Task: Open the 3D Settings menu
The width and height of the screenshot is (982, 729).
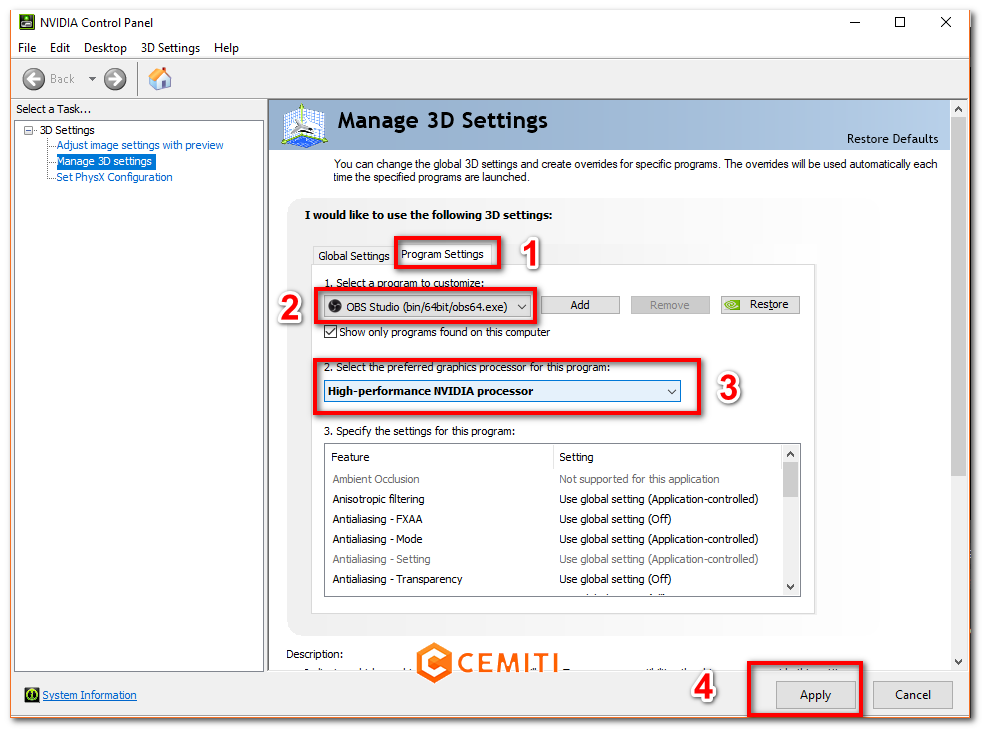Action: [x=170, y=48]
